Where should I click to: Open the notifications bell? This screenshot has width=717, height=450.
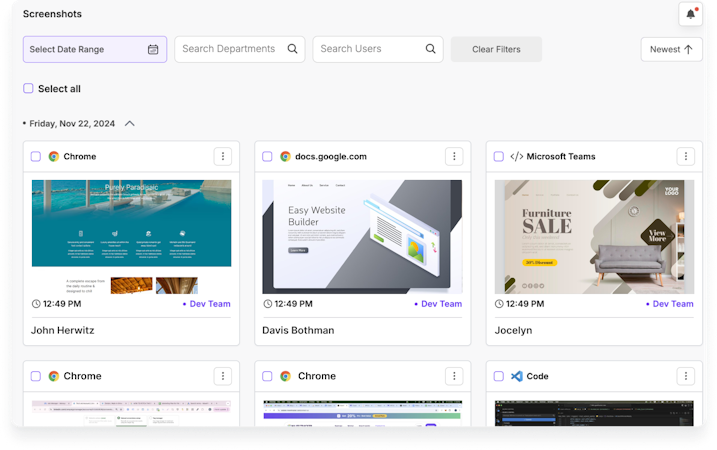(690, 14)
